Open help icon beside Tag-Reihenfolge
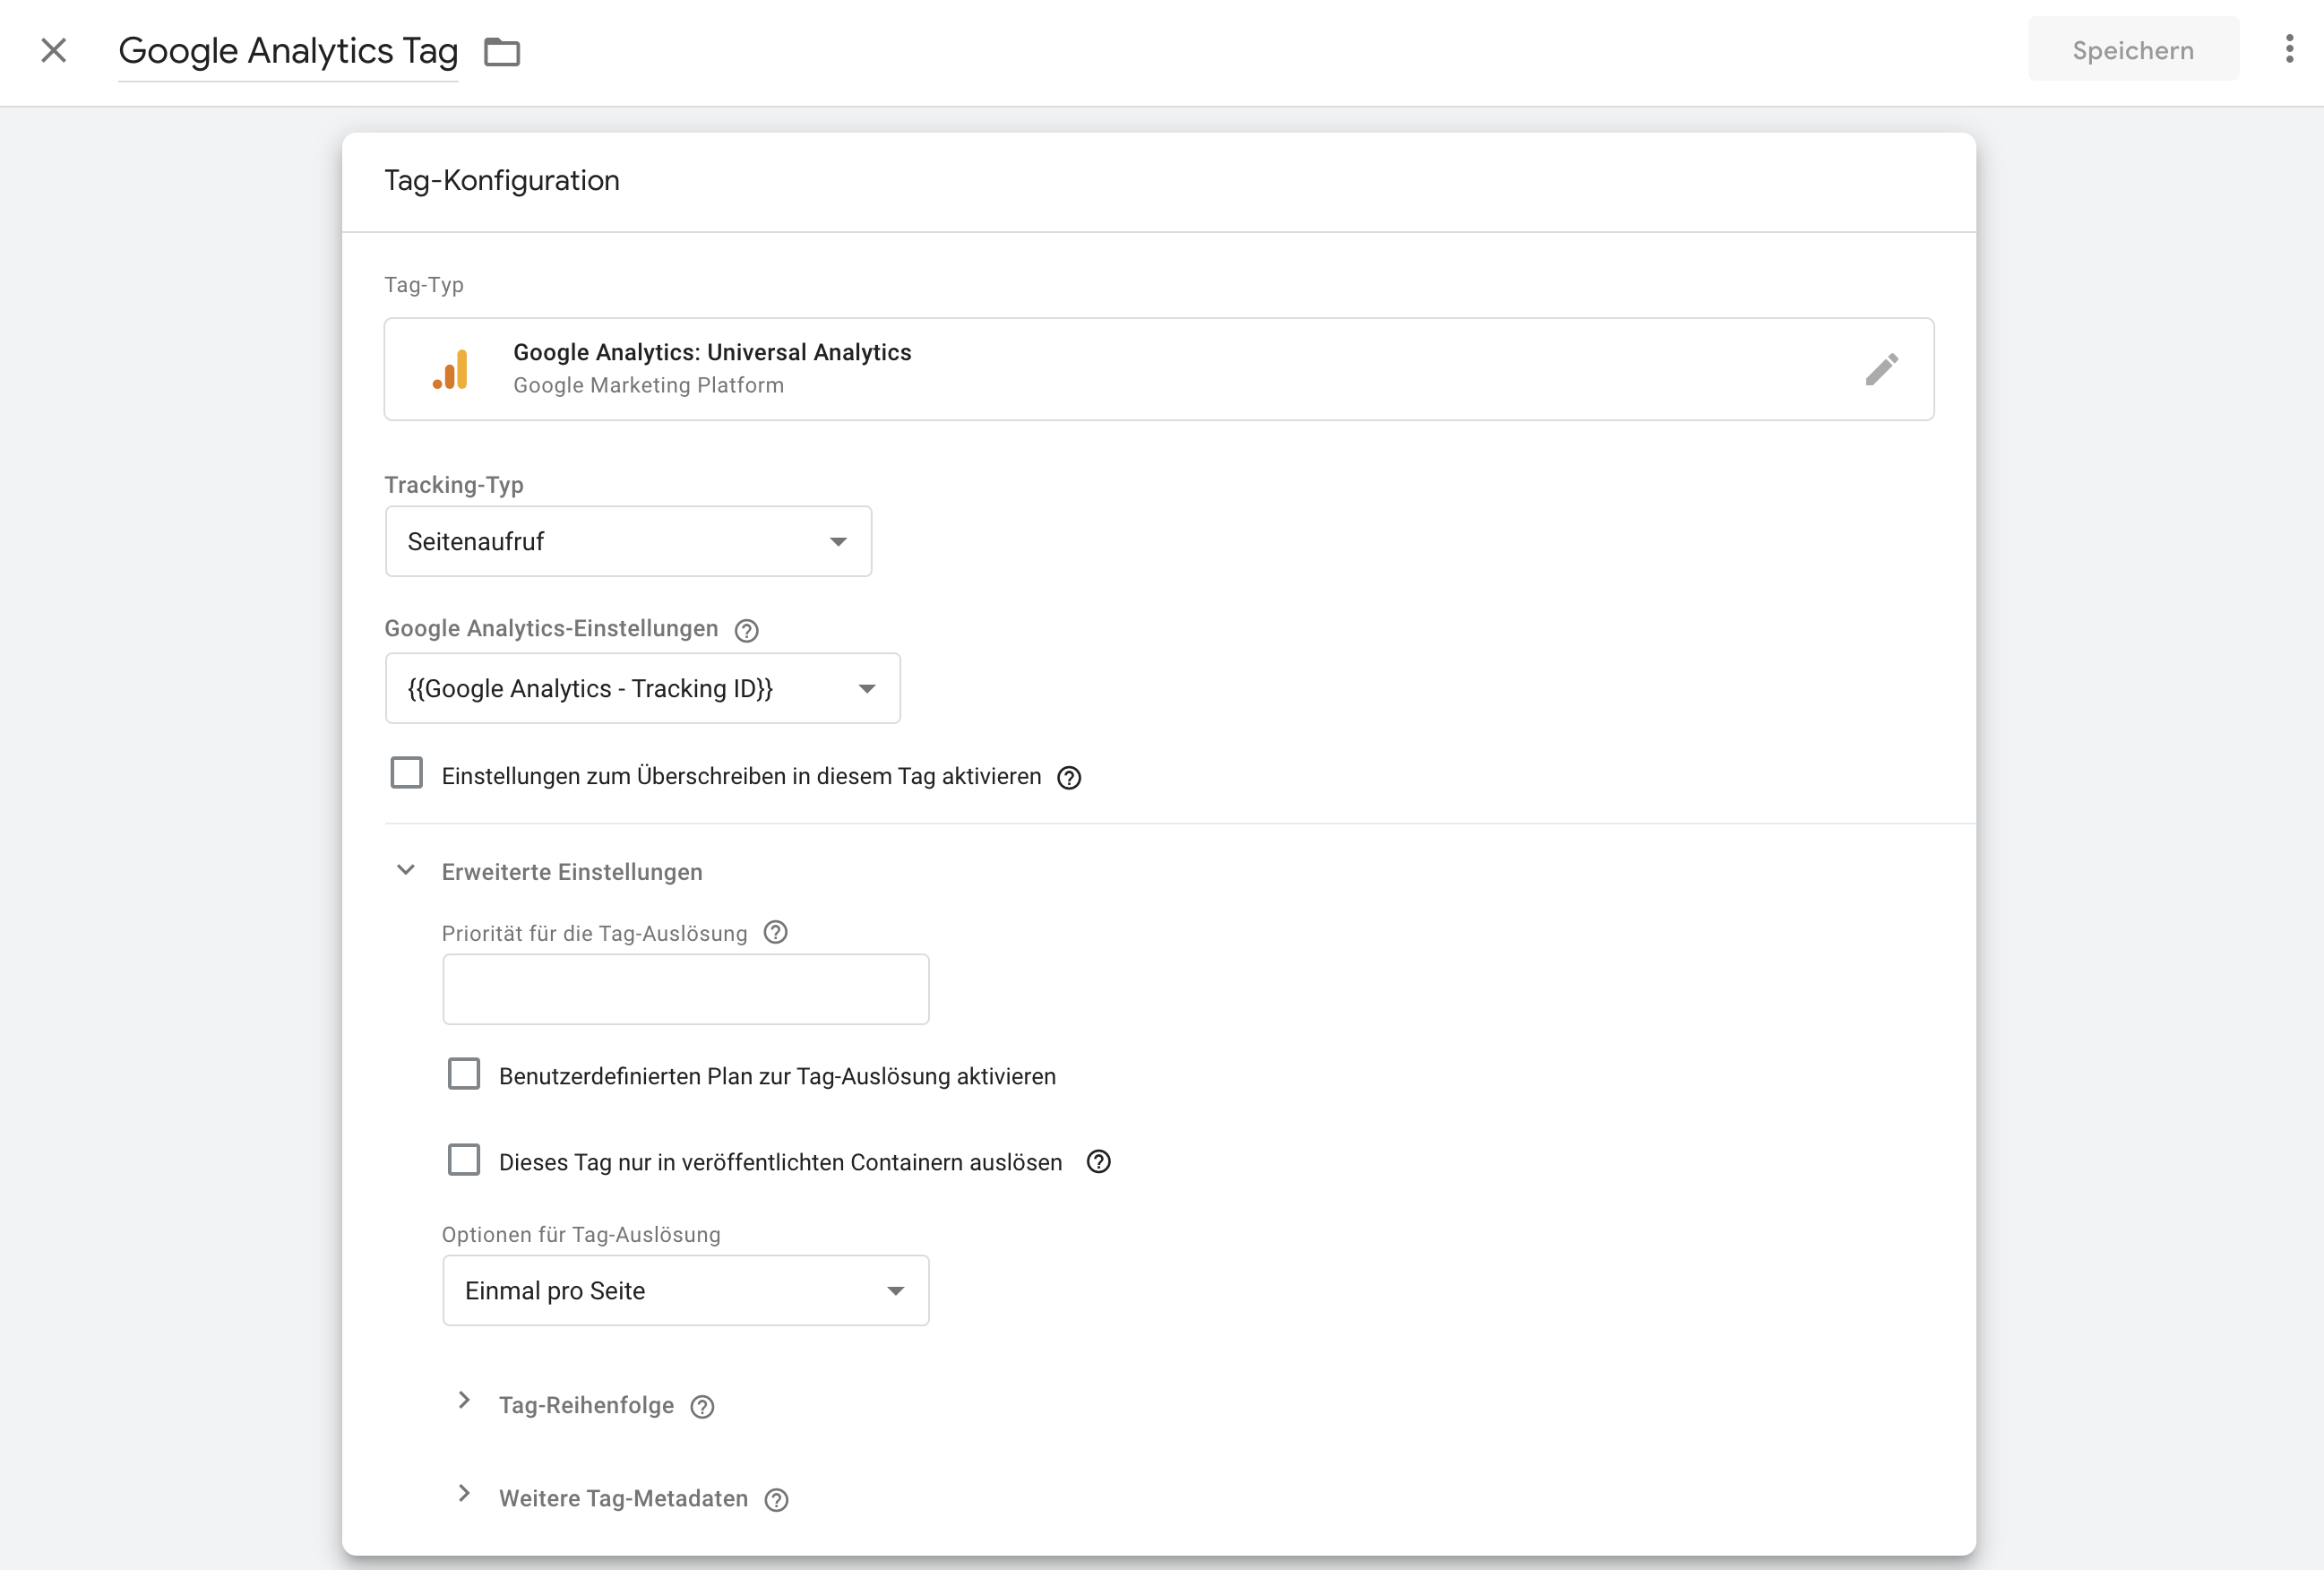 [x=702, y=1407]
